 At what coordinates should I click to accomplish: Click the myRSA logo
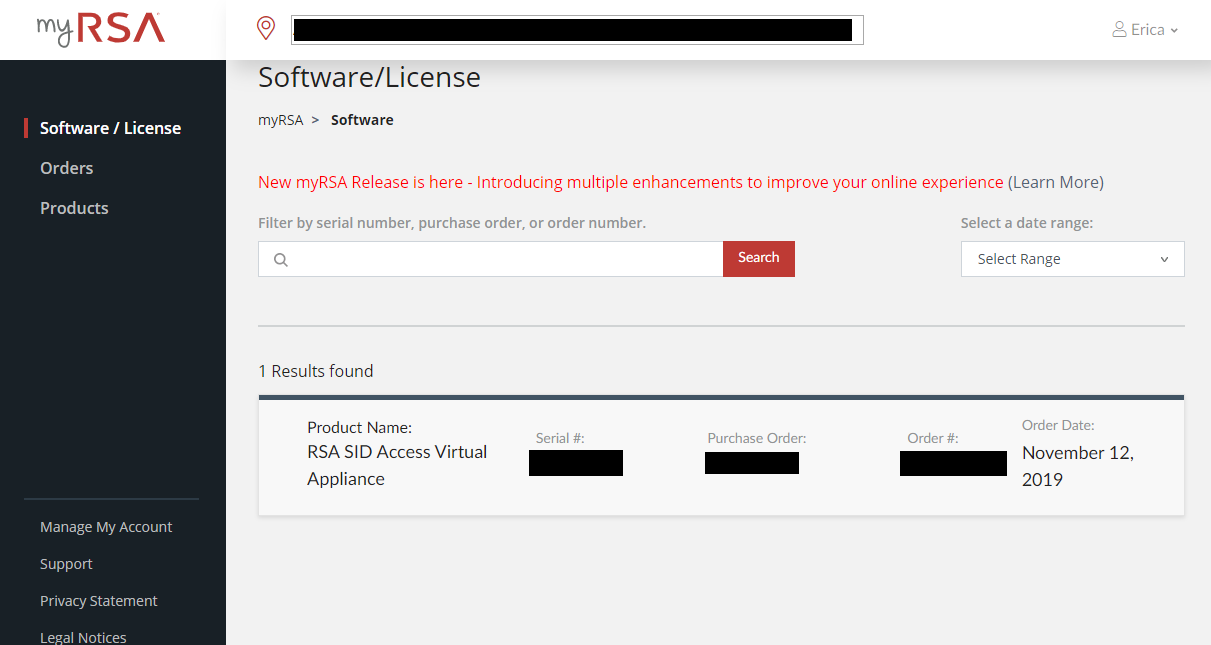click(x=100, y=29)
